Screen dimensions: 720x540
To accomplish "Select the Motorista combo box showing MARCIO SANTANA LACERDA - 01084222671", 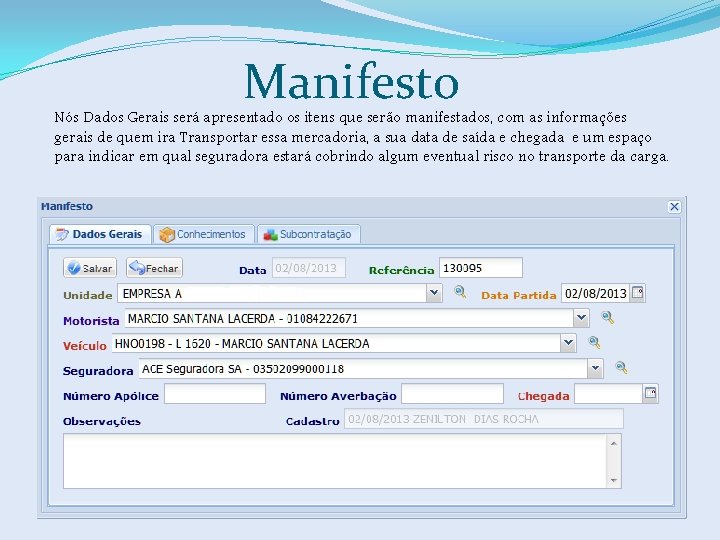I will (x=357, y=318).
